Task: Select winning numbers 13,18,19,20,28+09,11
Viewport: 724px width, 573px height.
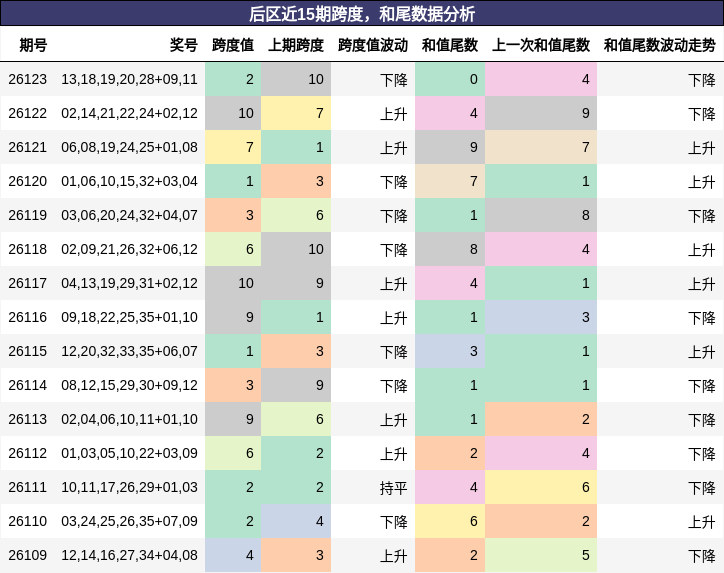Action: pos(129,79)
